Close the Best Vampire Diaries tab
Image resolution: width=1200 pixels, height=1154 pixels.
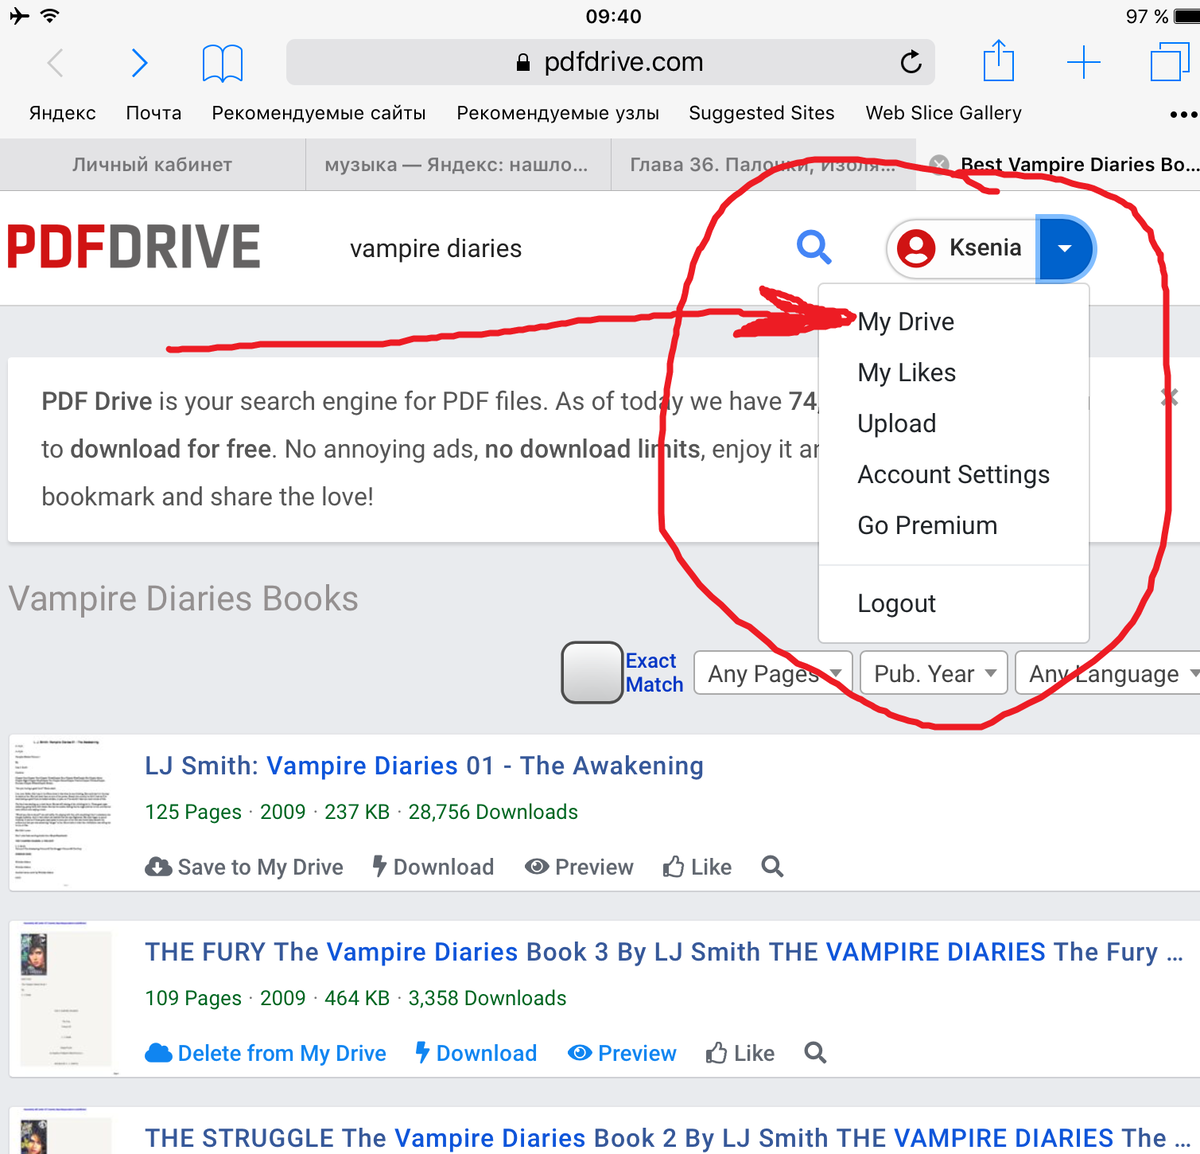coord(939,165)
